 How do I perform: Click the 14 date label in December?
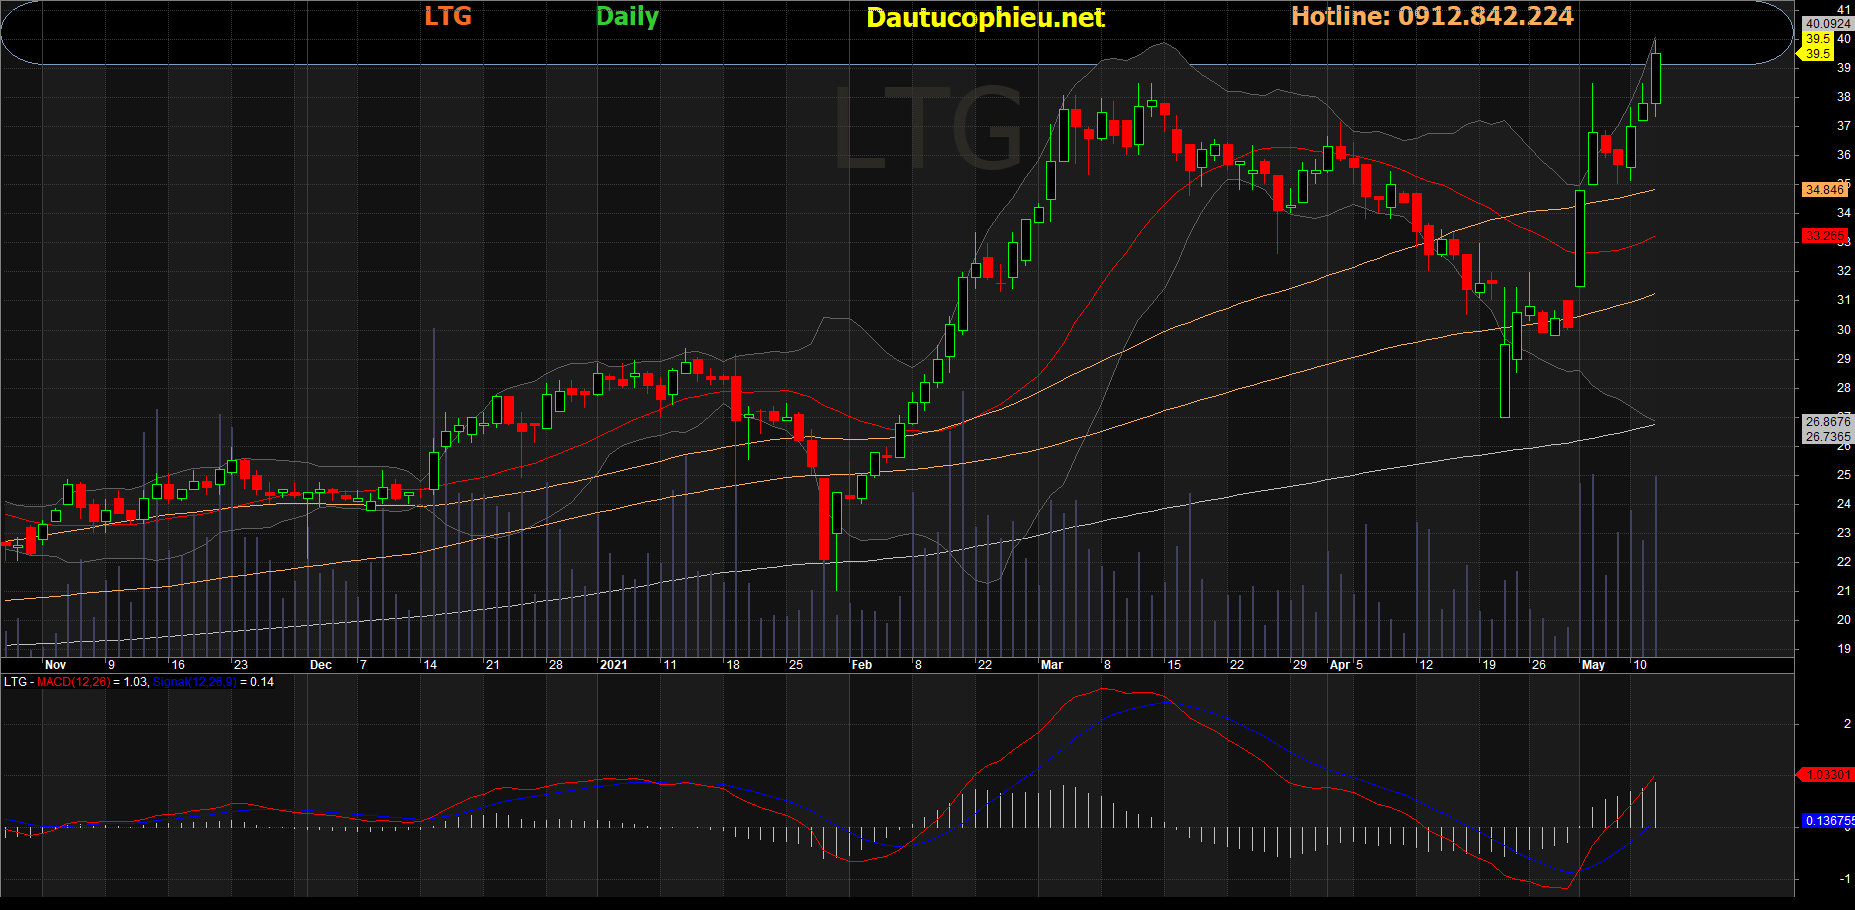pos(430,665)
